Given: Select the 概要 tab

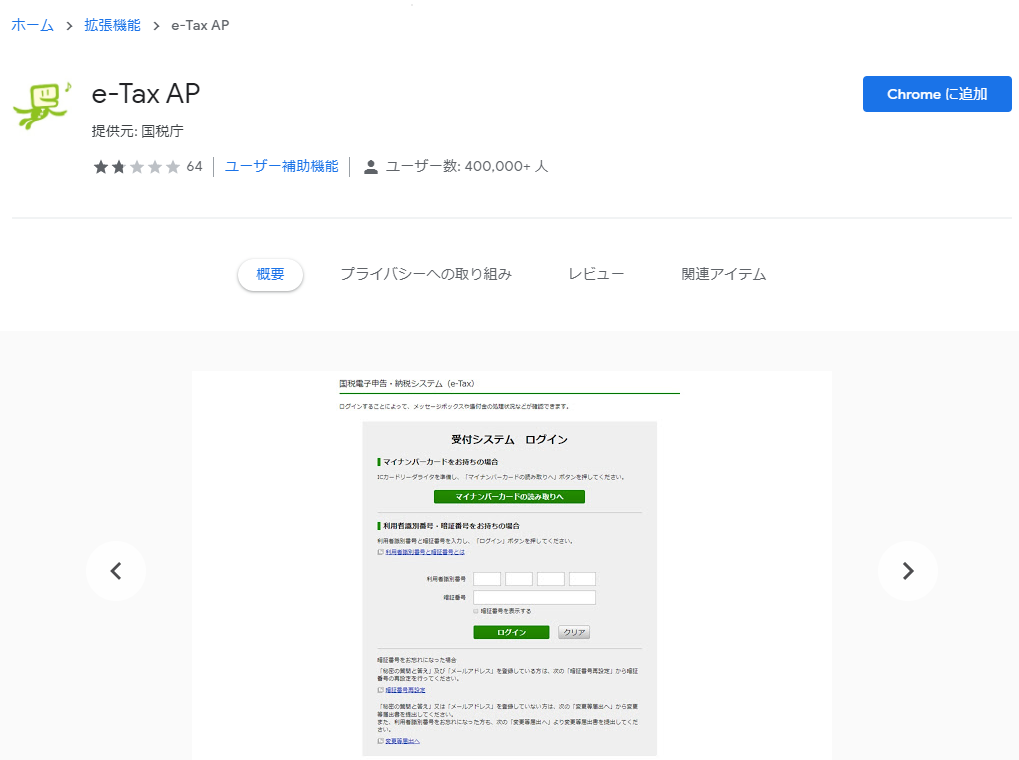Looking at the screenshot, I should 270,274.
